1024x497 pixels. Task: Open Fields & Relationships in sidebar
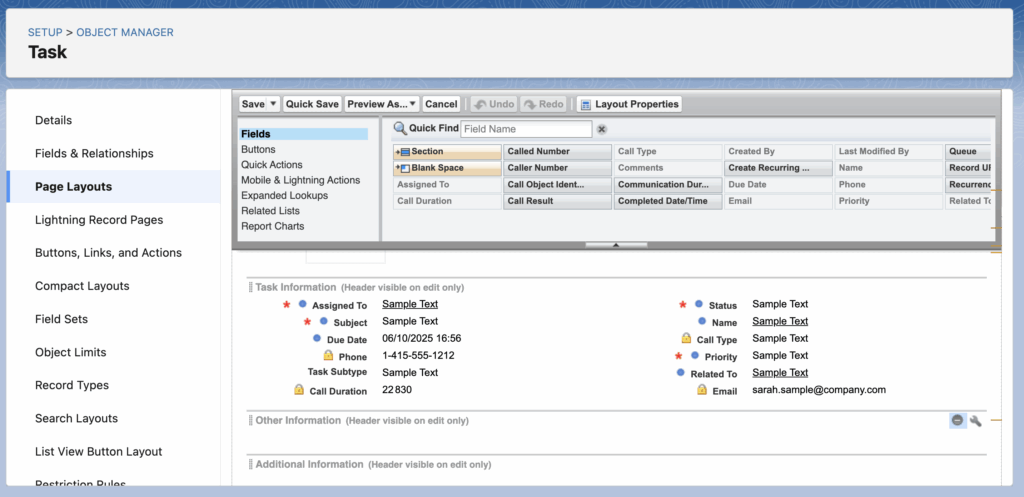click(x=94, y=153)
